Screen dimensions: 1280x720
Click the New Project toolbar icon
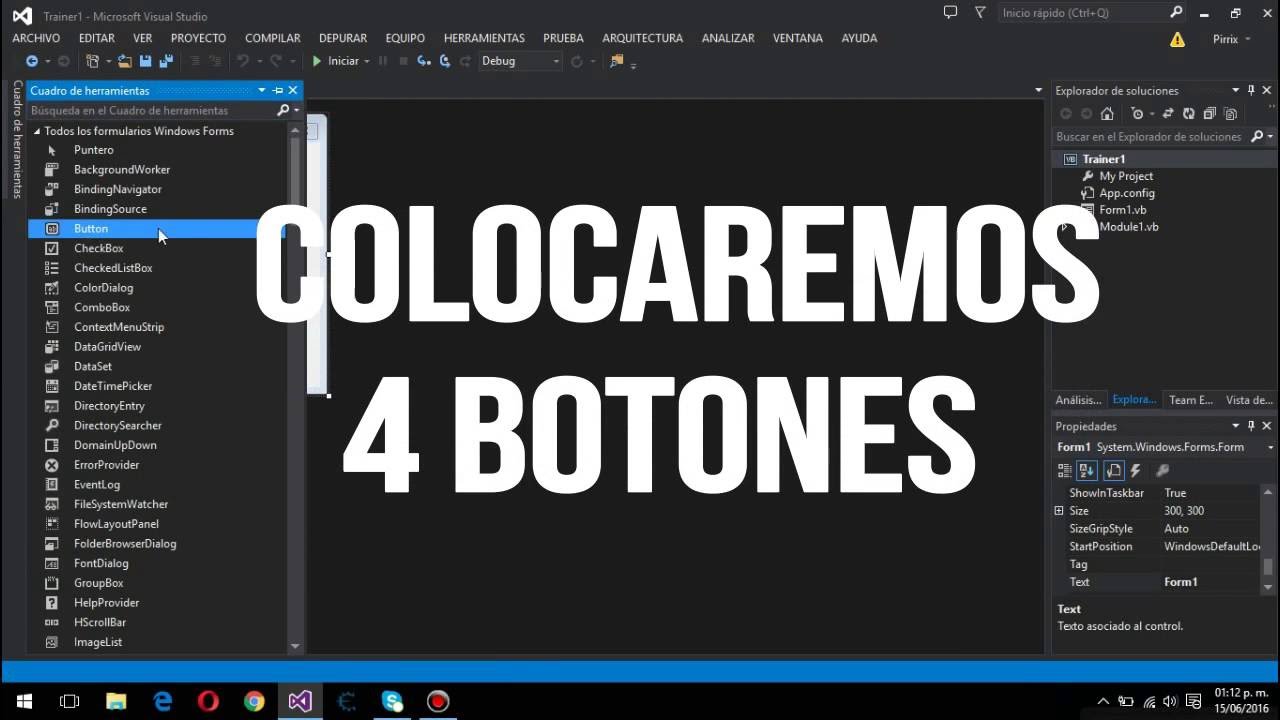[93, 61]
